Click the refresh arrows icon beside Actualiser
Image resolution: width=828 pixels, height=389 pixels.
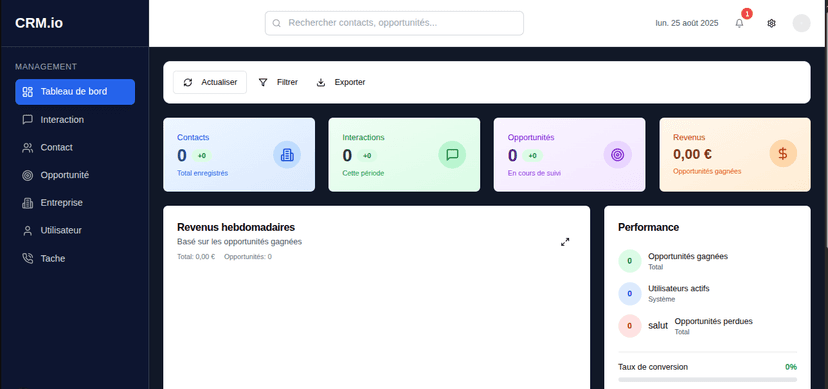188,82
